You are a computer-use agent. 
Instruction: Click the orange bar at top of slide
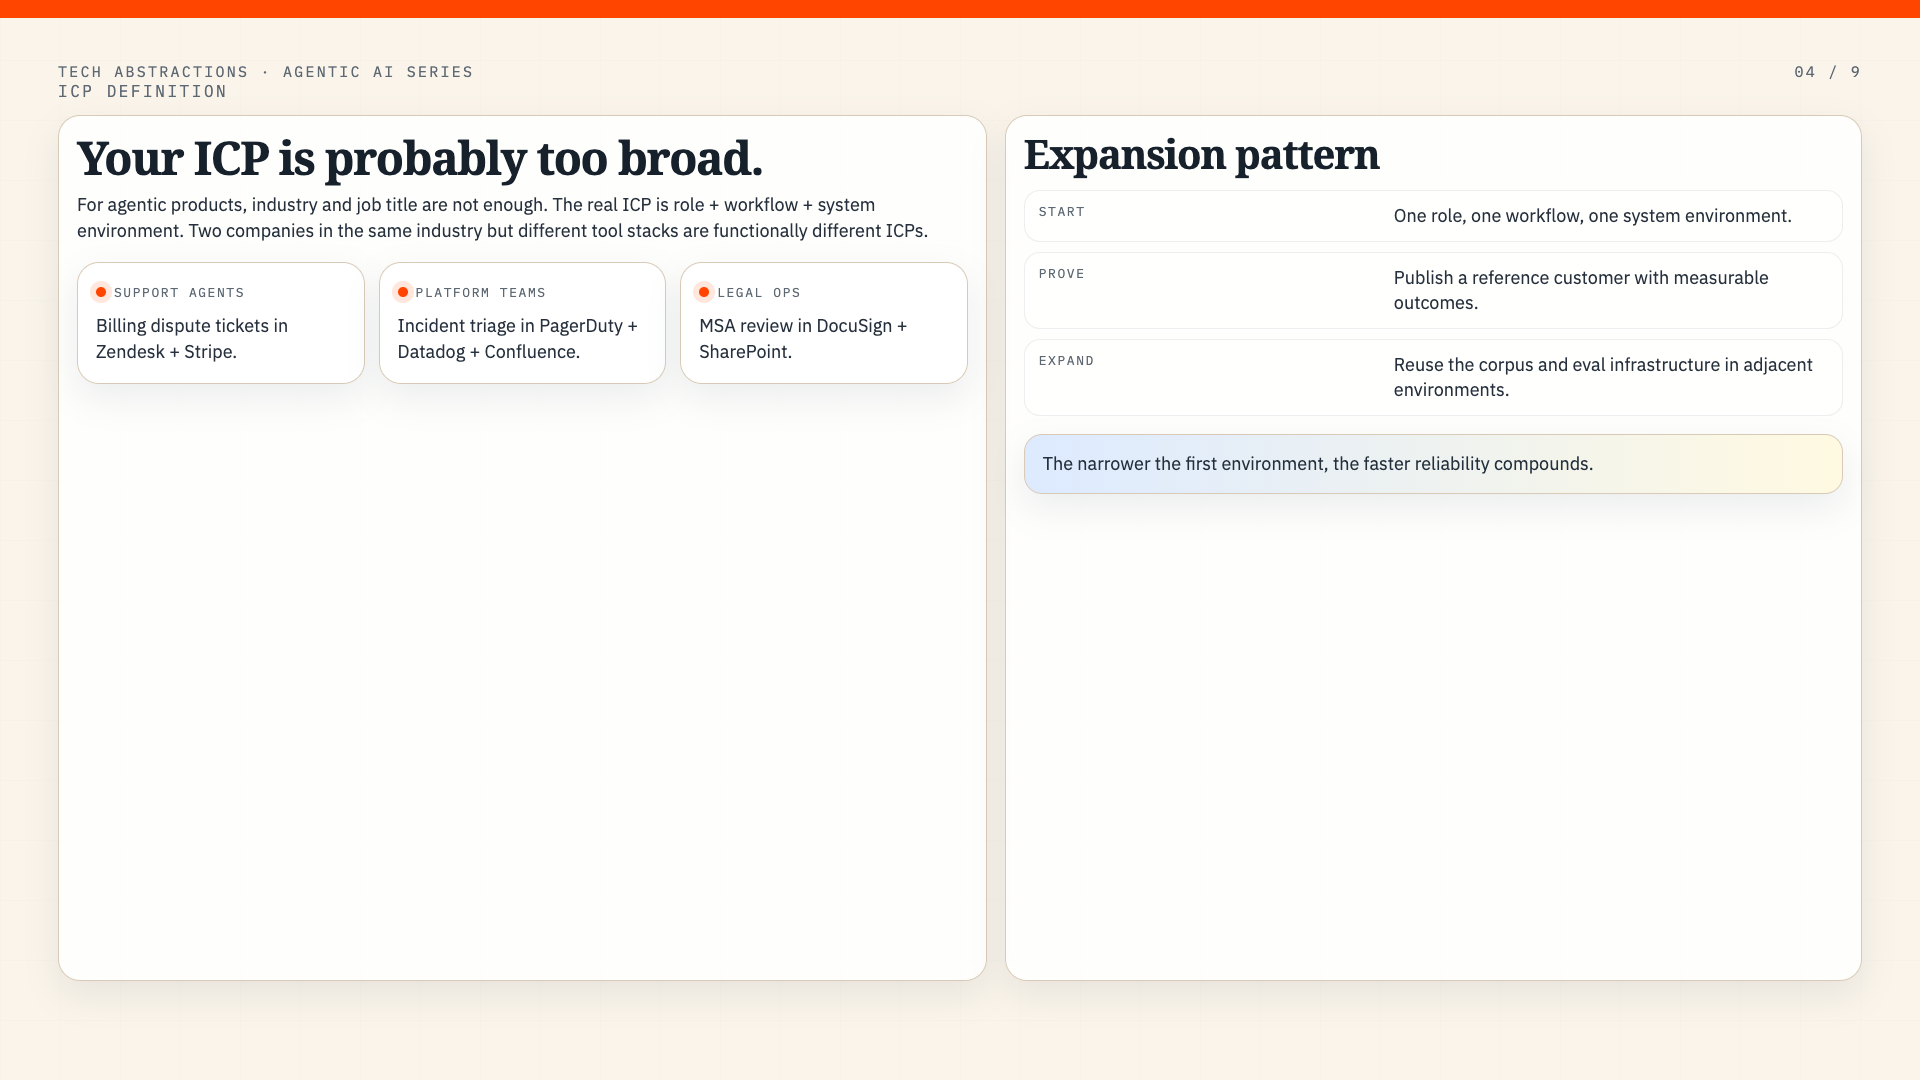pyautogui.click(x=960, y=9)
